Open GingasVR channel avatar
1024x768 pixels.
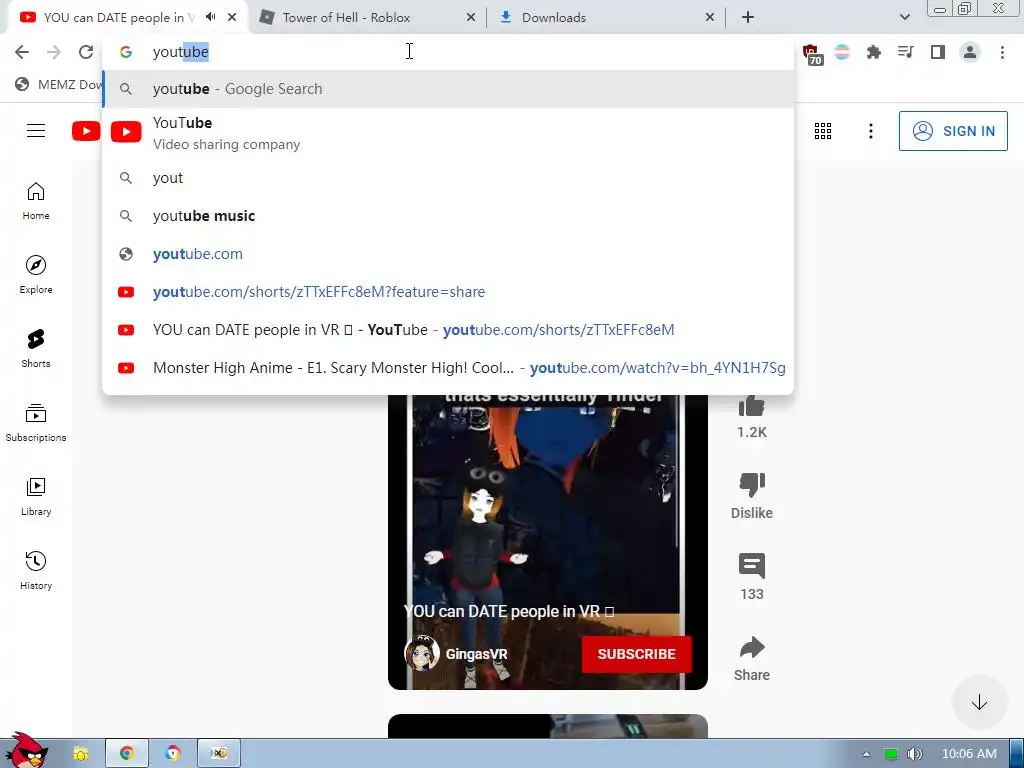click(x=422, y=654)
